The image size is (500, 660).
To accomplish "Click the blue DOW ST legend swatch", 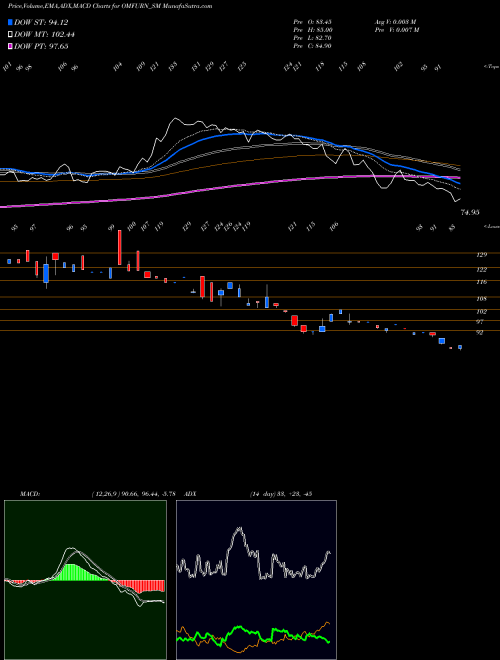I will 11,22.
